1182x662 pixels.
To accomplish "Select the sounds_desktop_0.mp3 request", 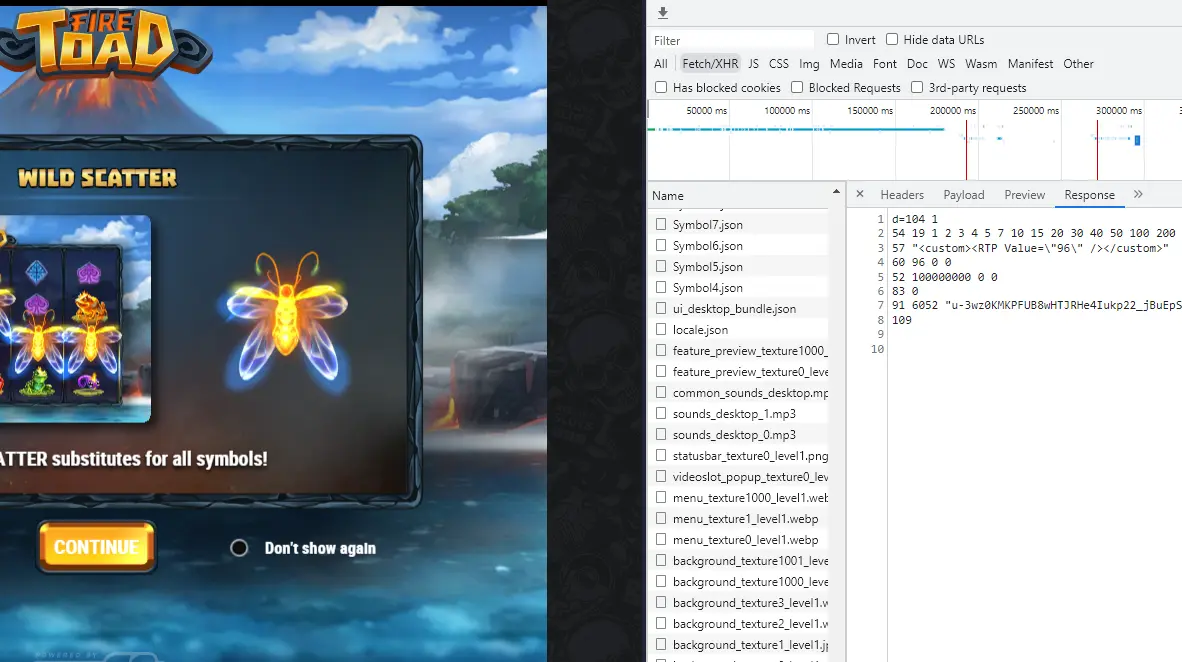I will click(x=734, y=435).
